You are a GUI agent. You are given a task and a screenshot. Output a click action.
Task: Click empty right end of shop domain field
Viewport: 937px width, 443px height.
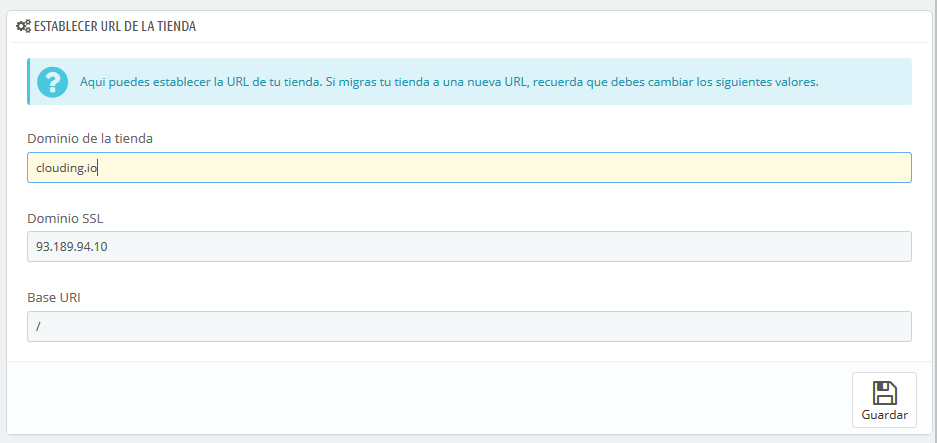(837, 167)
